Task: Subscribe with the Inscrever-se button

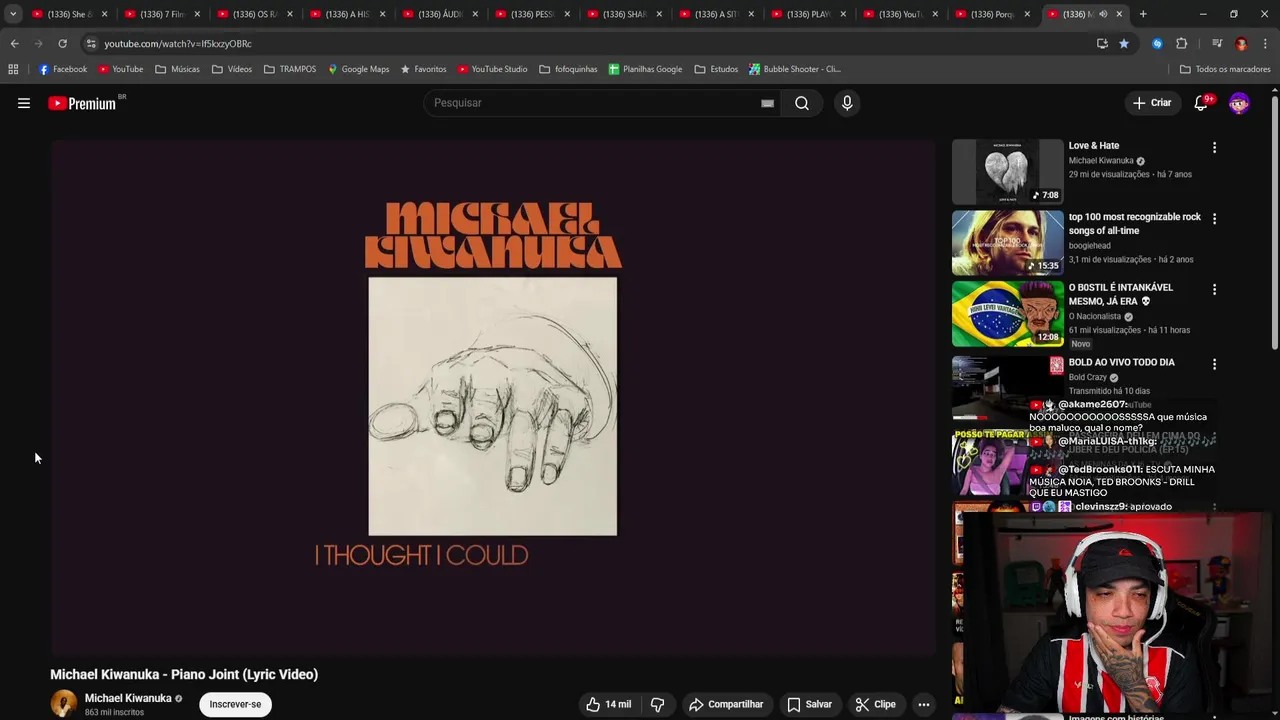Action: pos(235,704)
